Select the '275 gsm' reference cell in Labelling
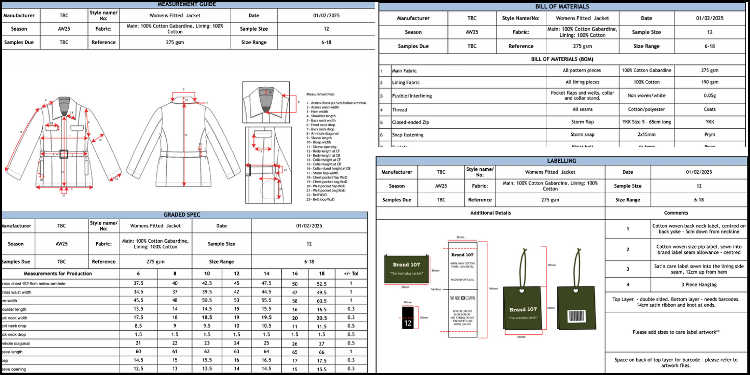Screen dimensions: 750x375 point(550,200)
